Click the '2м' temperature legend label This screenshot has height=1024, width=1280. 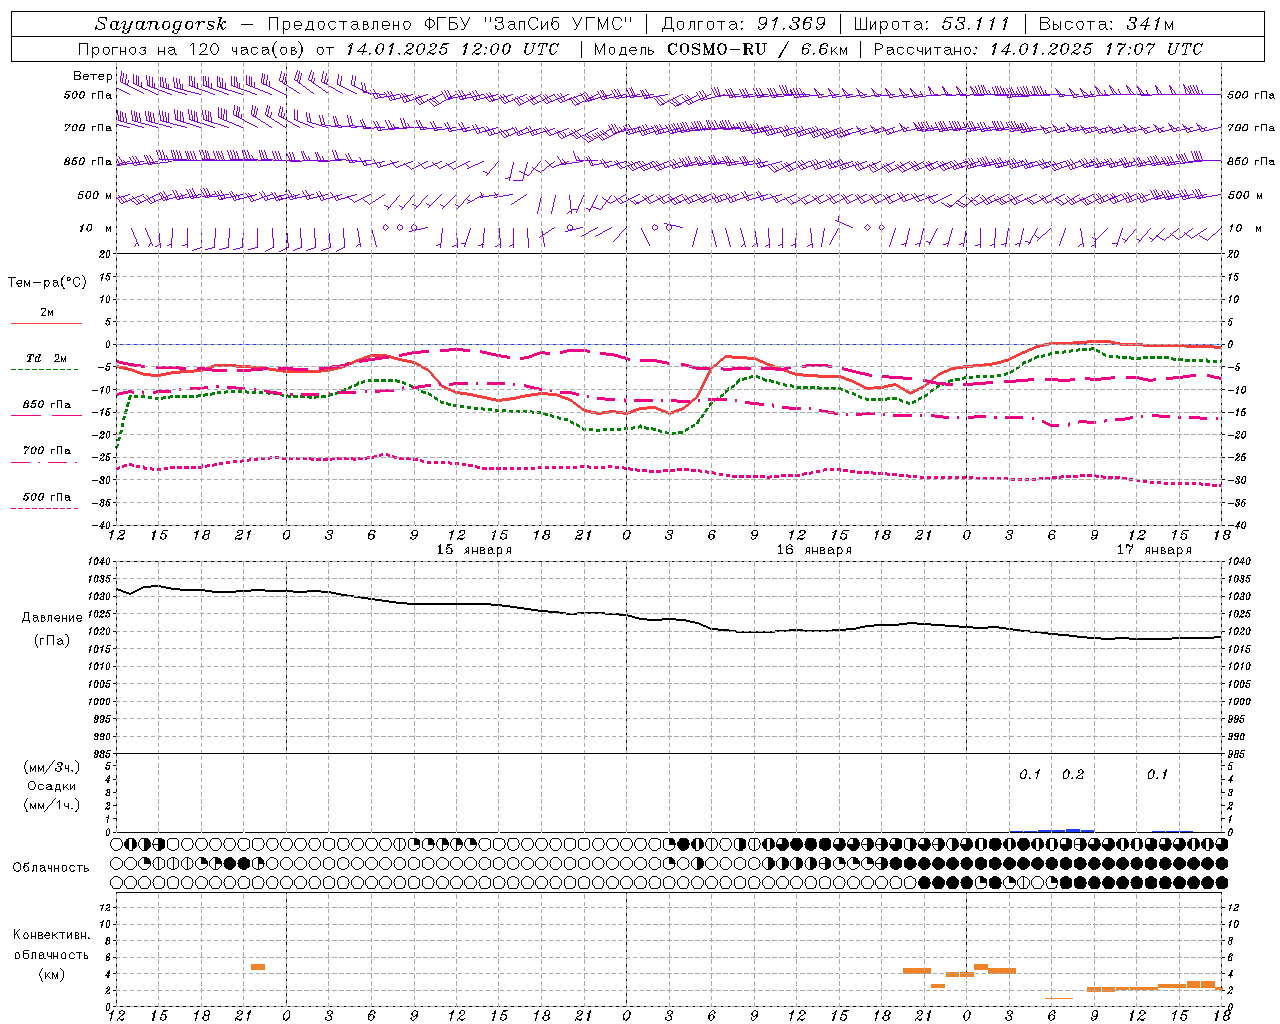point(47,313)
